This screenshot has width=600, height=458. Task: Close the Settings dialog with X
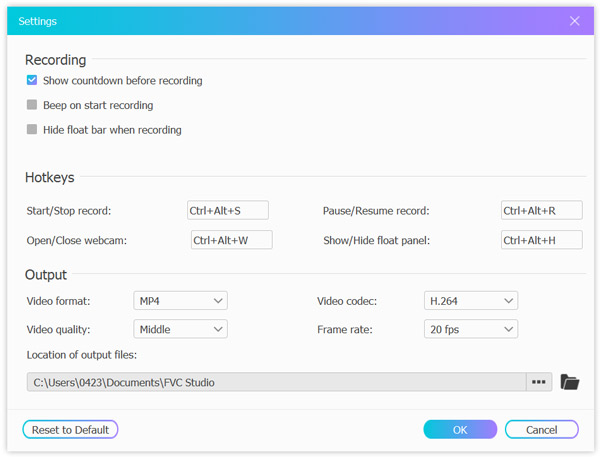(574, 21)
